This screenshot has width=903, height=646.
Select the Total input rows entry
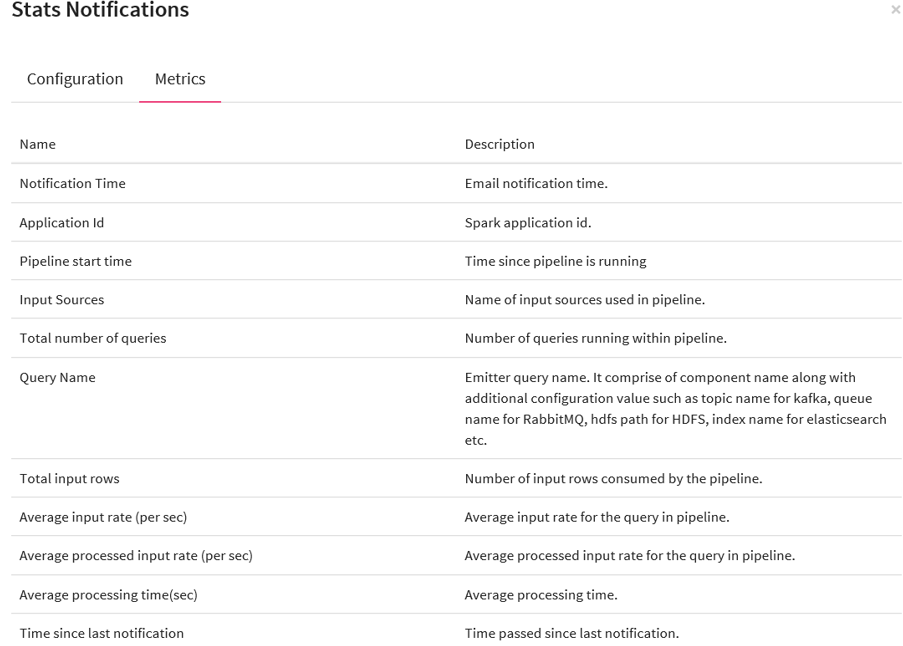[x=69, y=478]
